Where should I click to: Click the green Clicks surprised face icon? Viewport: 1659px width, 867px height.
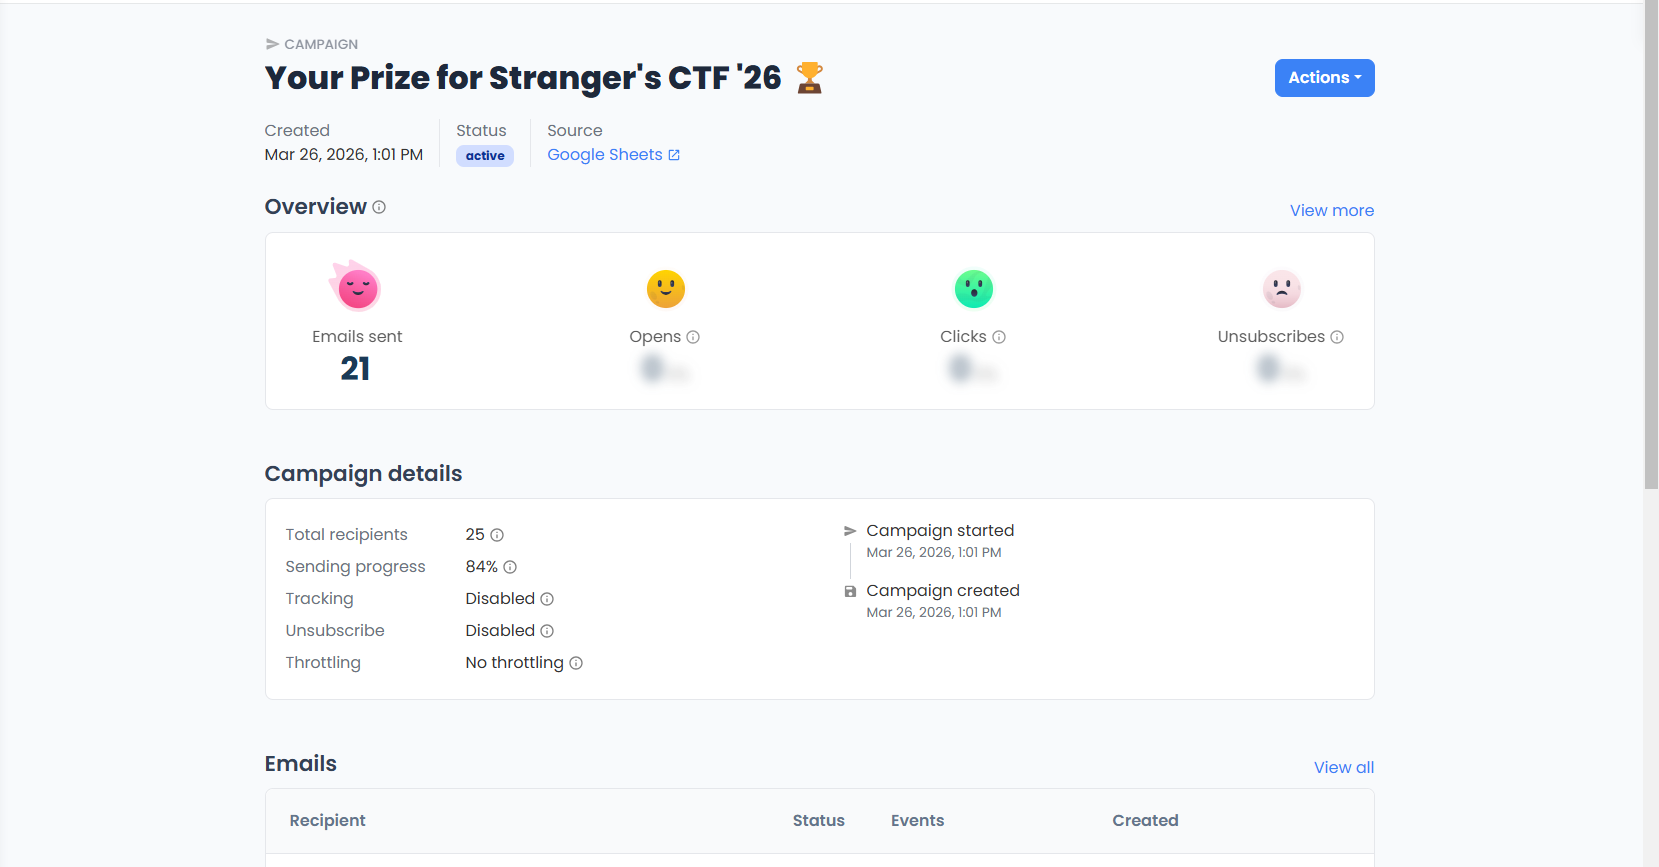973,289
